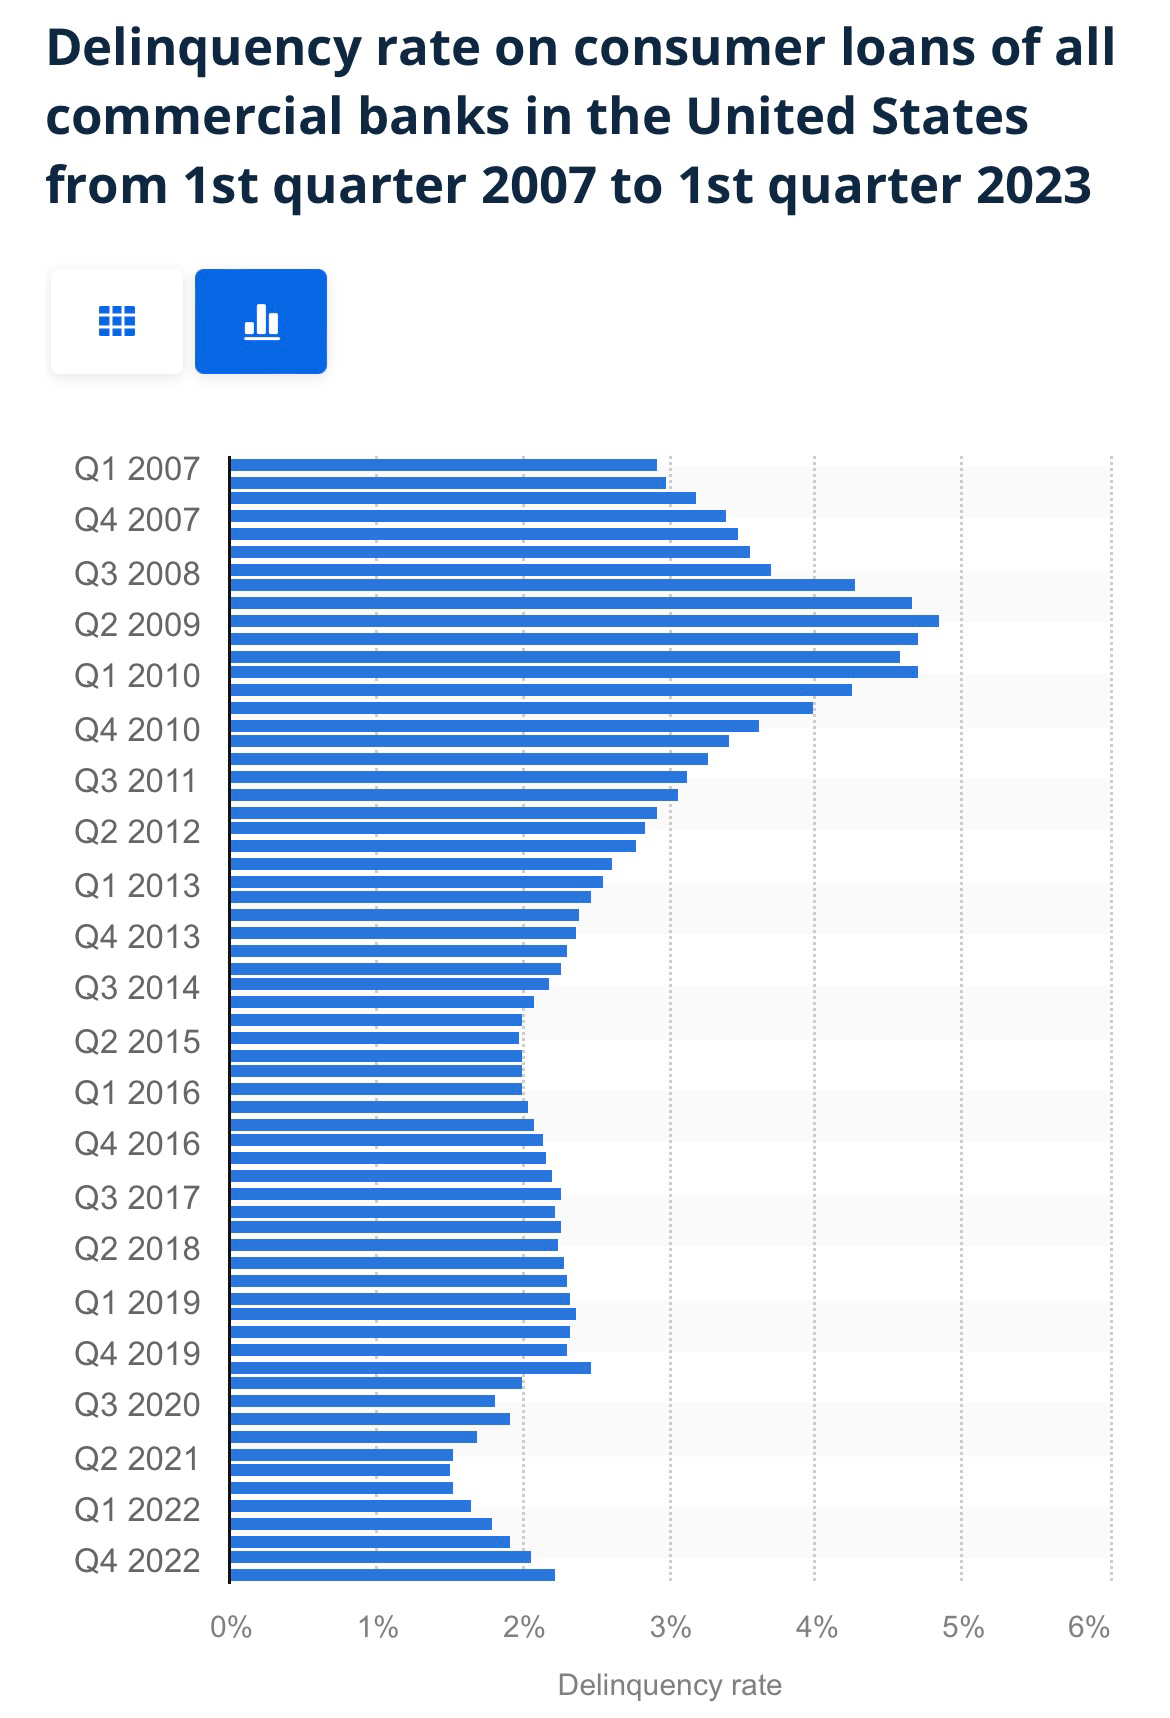Screen dimensions: 1170x1718
Task: Select the Q1 2010 bar
Action: [574, 672]
